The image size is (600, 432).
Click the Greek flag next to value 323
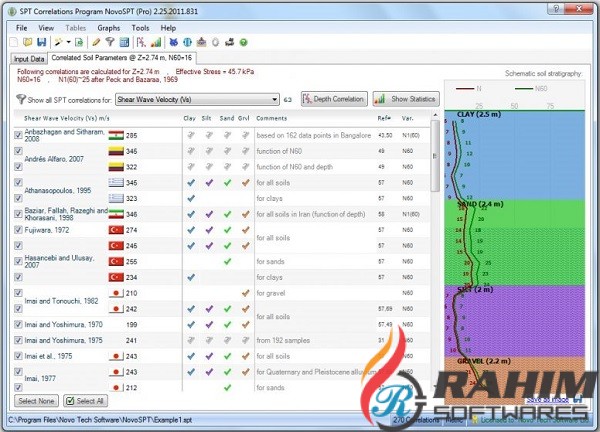[116, 198]
